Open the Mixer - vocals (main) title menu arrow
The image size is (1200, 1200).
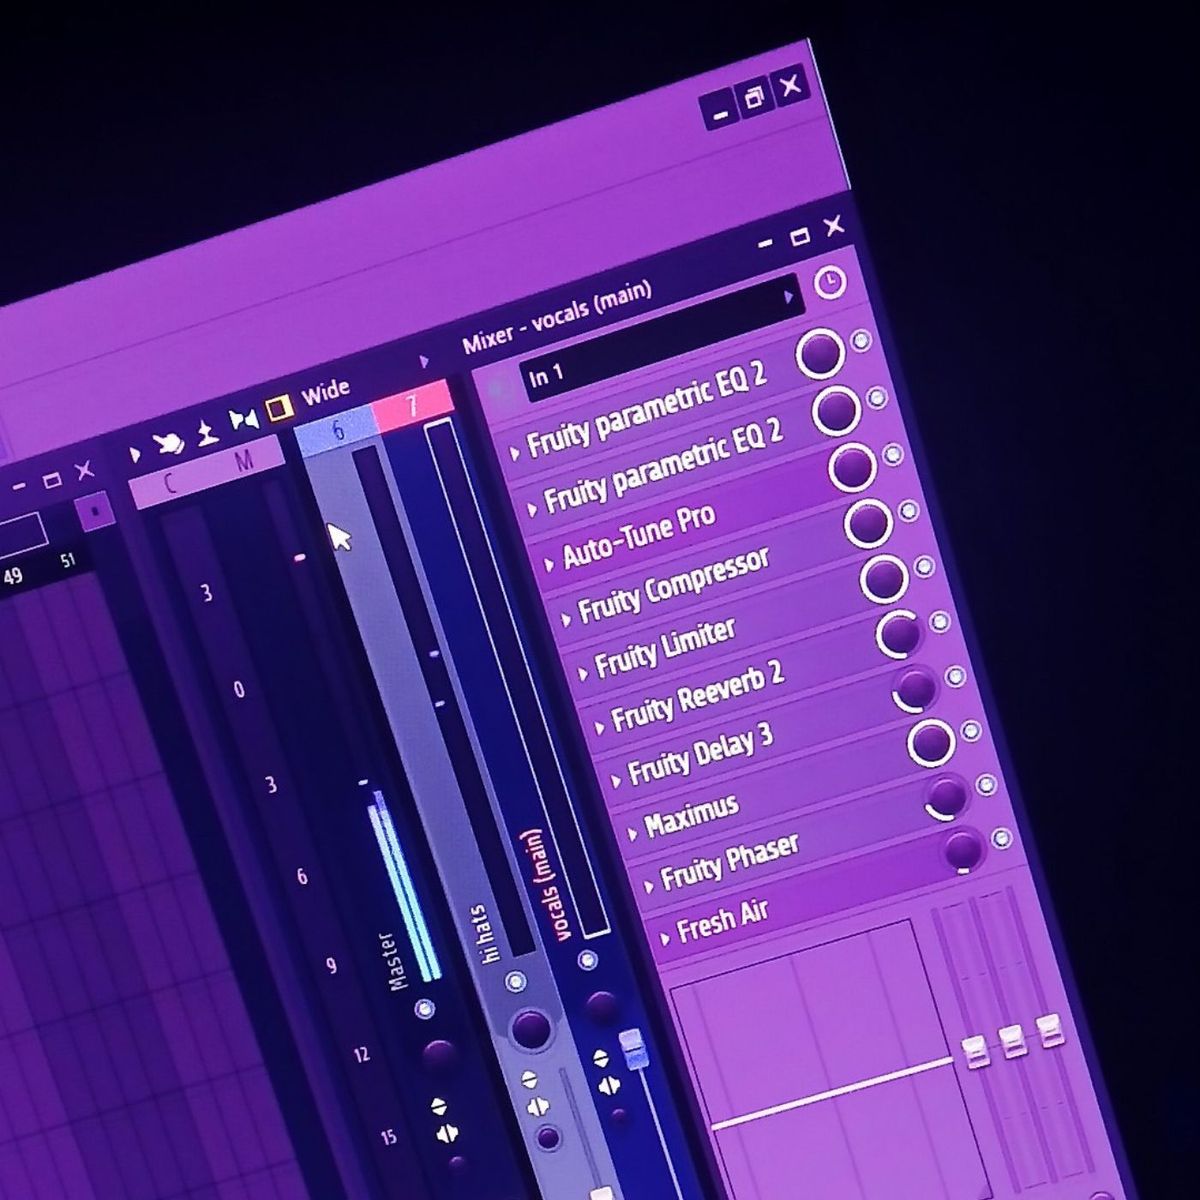424,361
